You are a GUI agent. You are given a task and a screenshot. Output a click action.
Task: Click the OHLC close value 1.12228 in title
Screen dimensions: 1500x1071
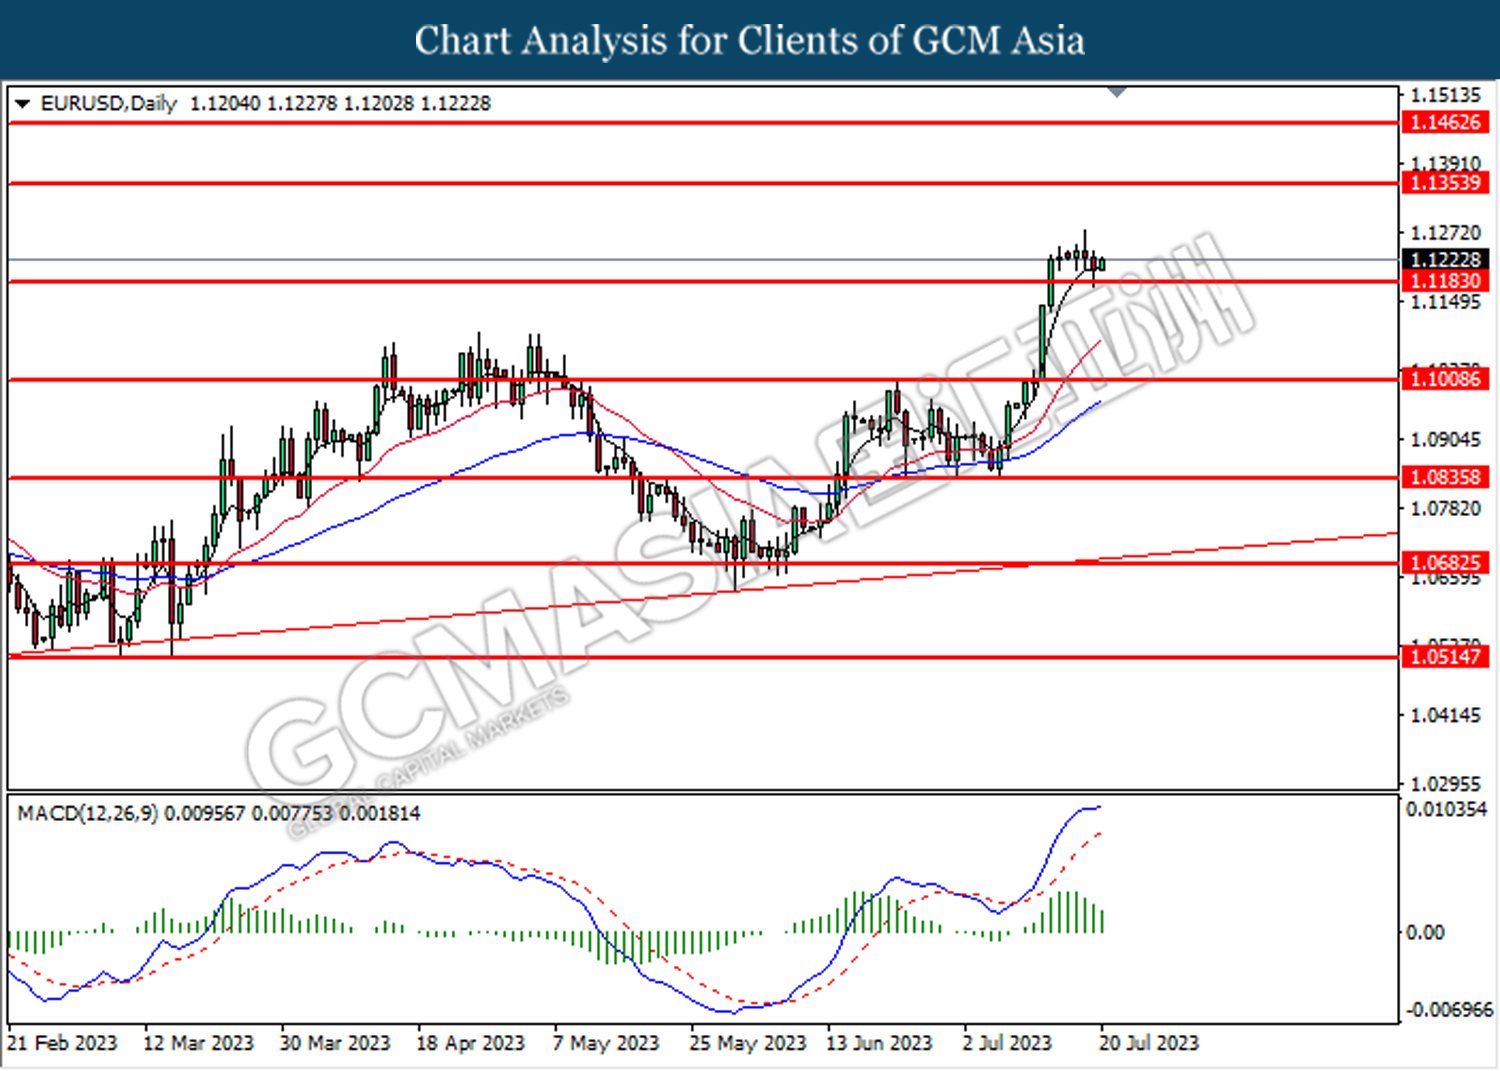455,104
